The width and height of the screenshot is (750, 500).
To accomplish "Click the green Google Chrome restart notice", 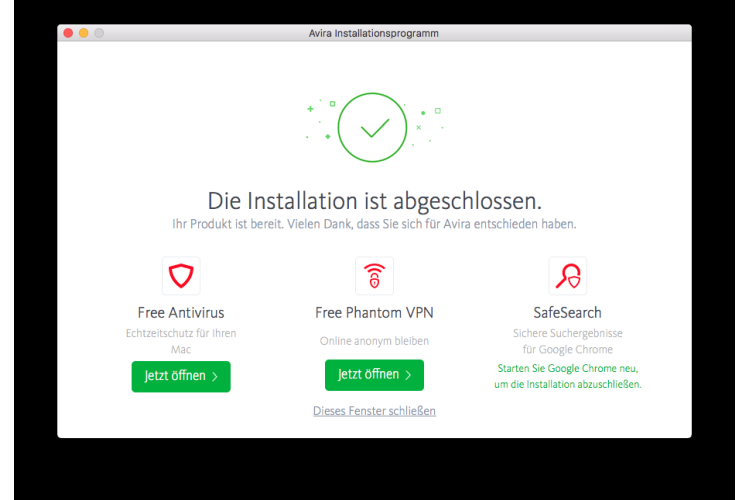I will (568, 376).
